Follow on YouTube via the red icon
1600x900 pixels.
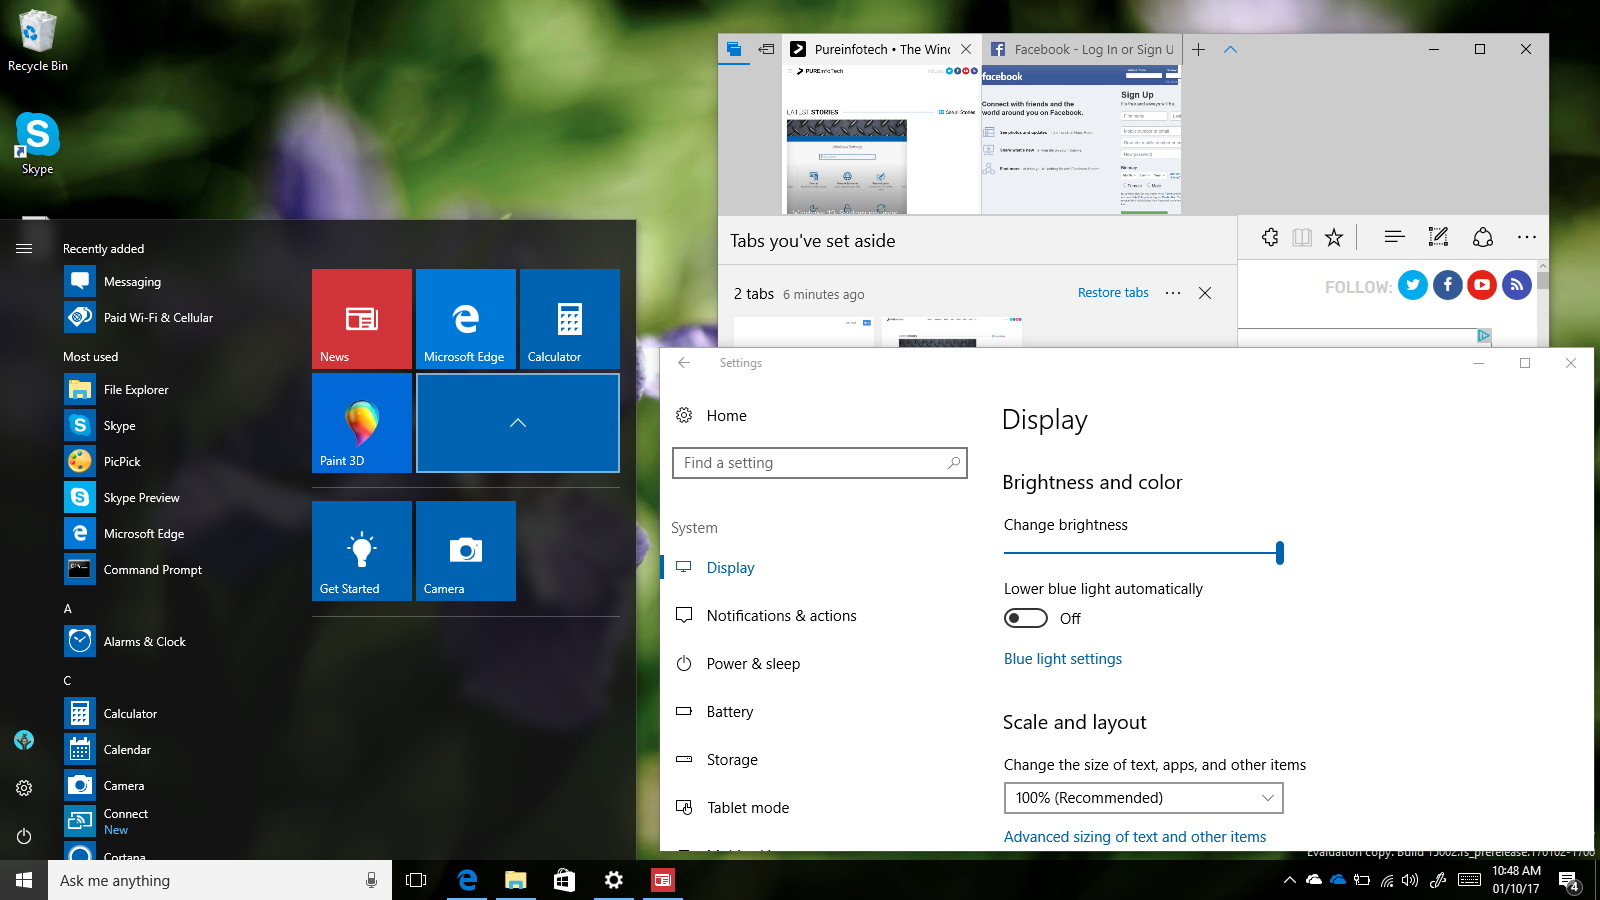click(x=1482, y=285)
